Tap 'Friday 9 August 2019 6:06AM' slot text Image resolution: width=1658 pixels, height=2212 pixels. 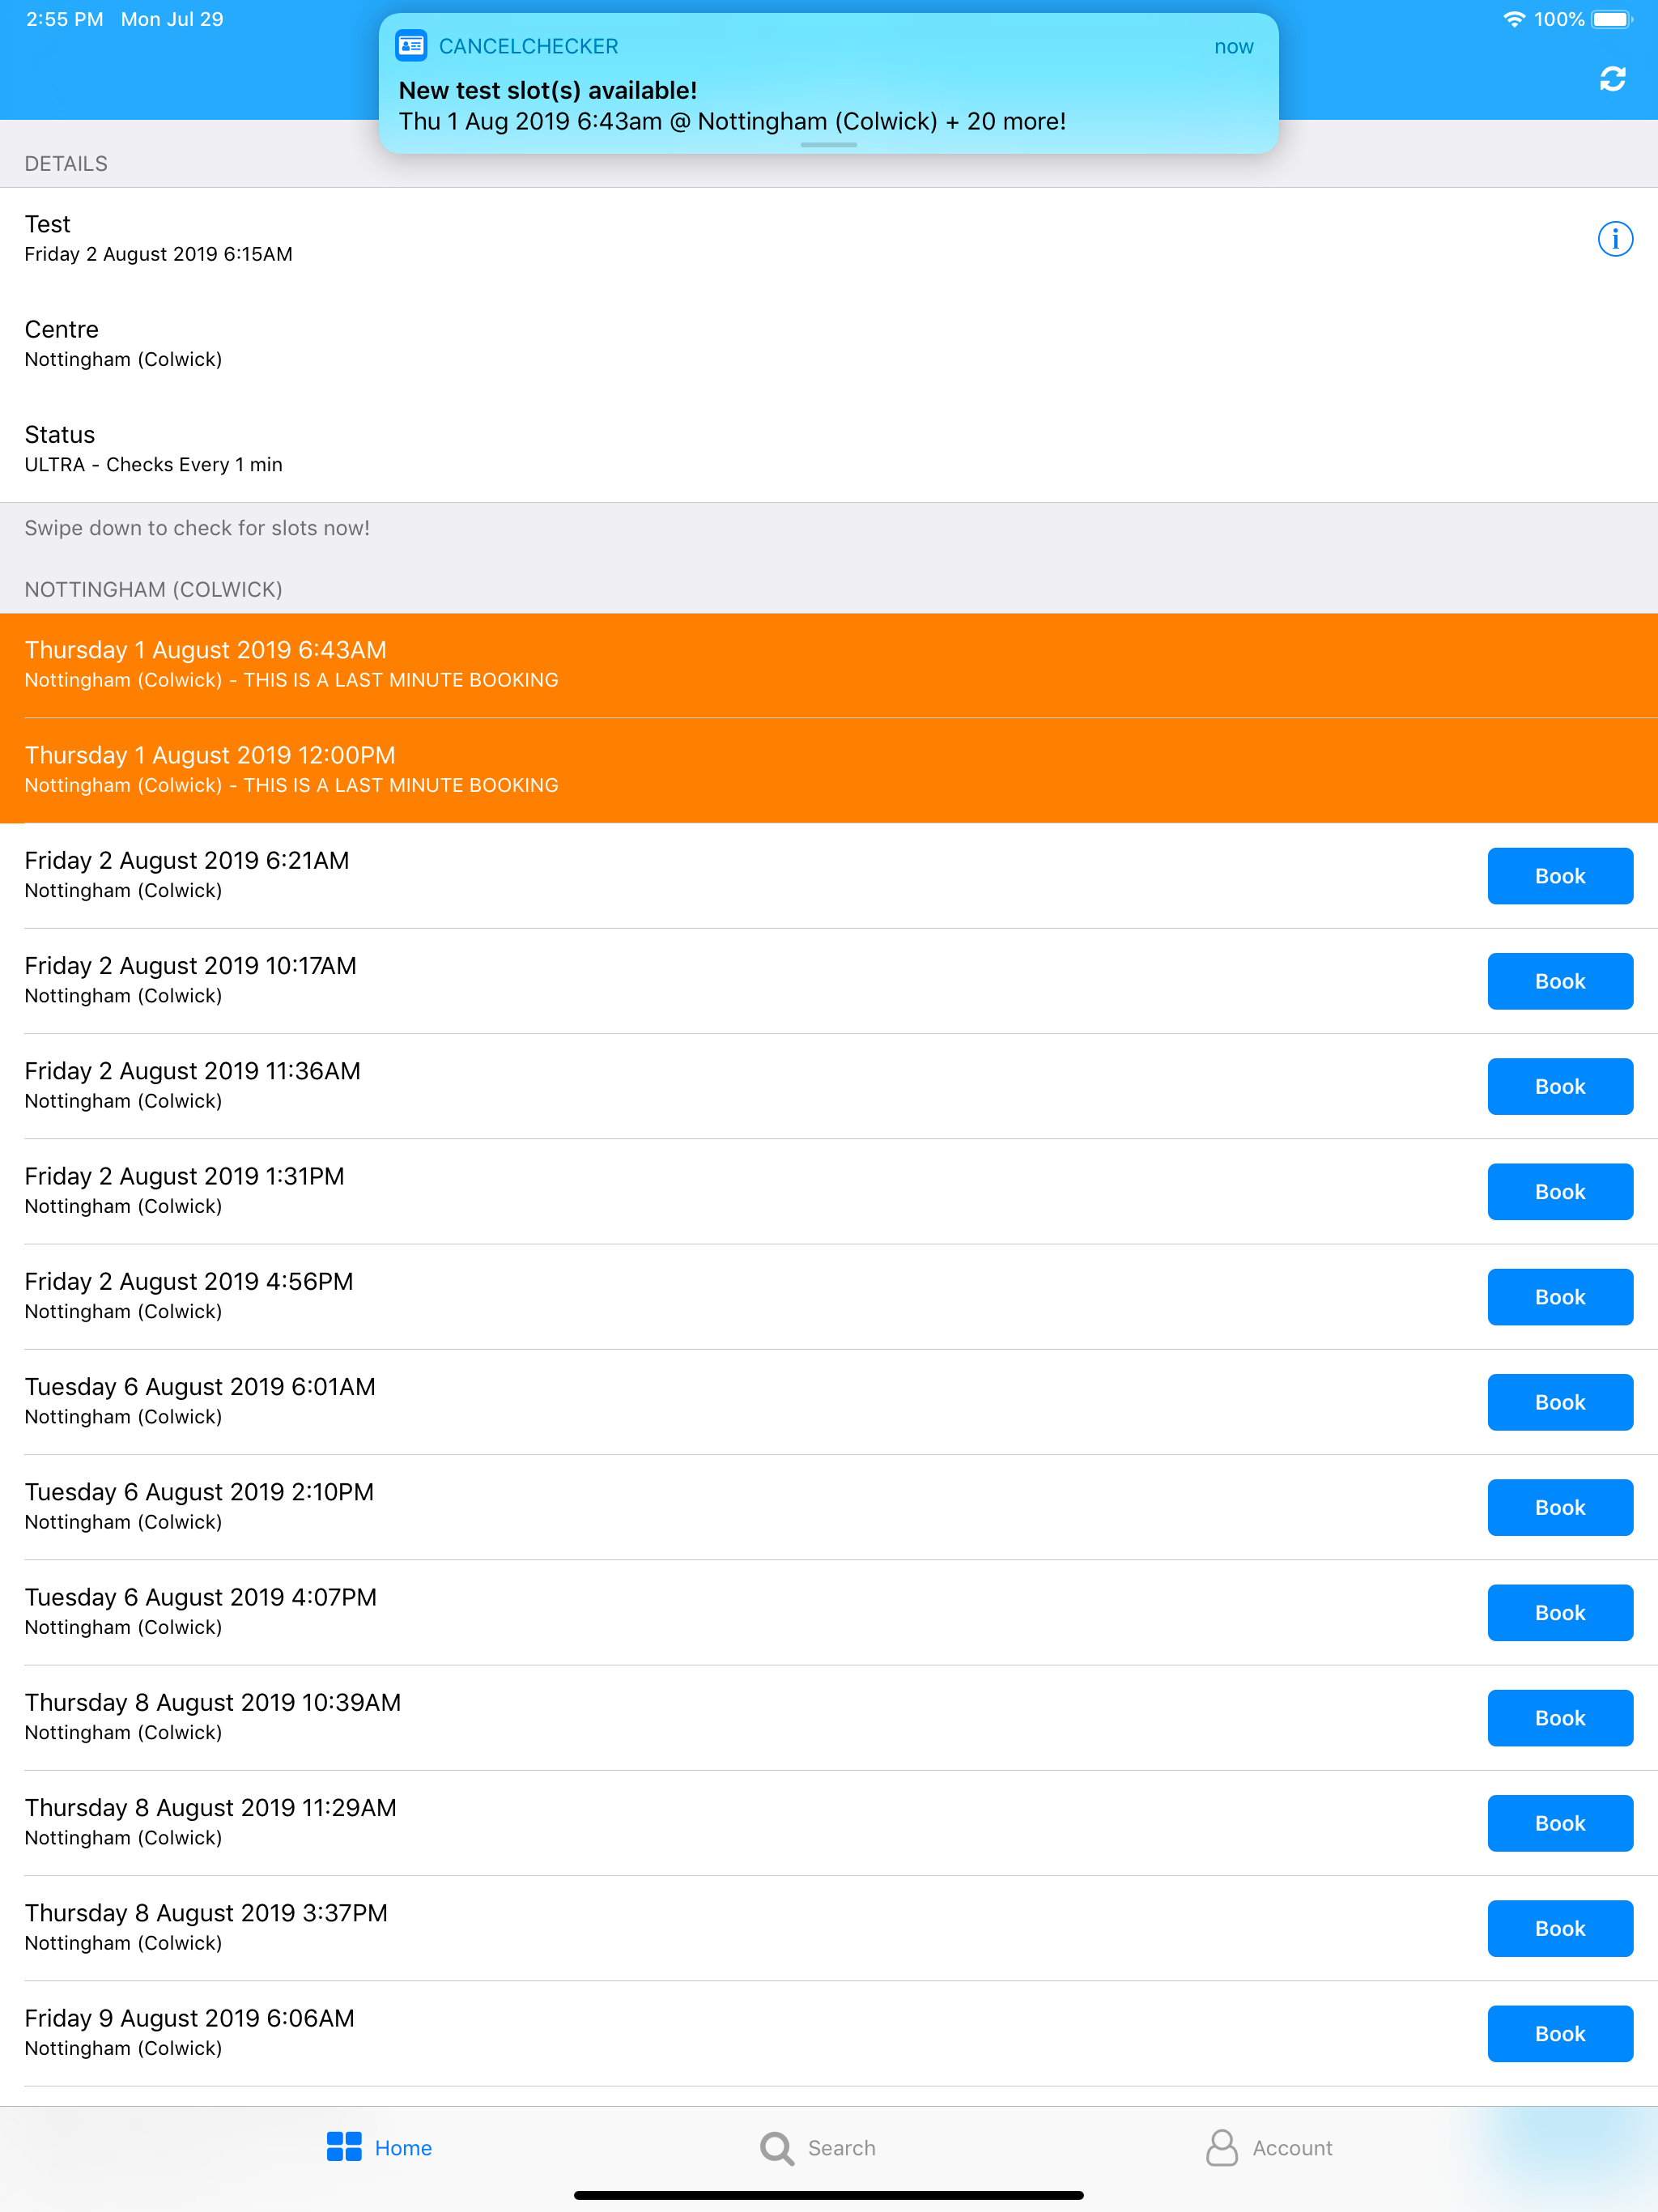tap(190, 2018)
